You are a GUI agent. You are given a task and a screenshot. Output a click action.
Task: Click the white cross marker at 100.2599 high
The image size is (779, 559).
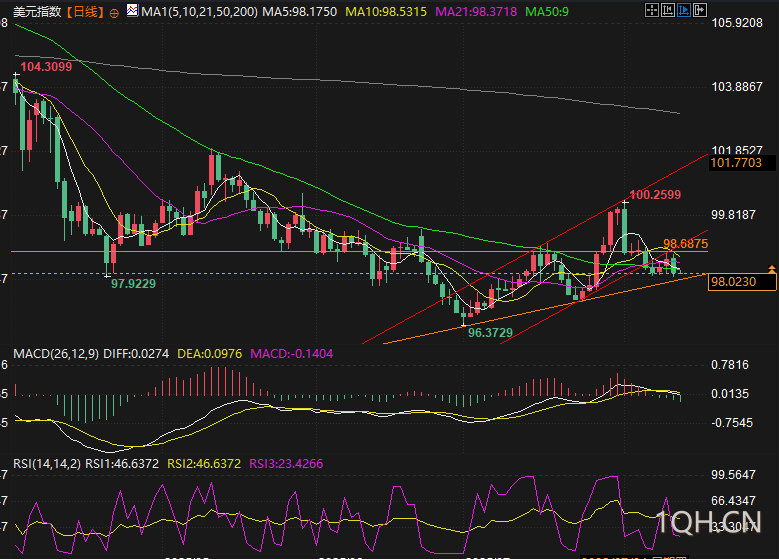[x=624, y=203]
